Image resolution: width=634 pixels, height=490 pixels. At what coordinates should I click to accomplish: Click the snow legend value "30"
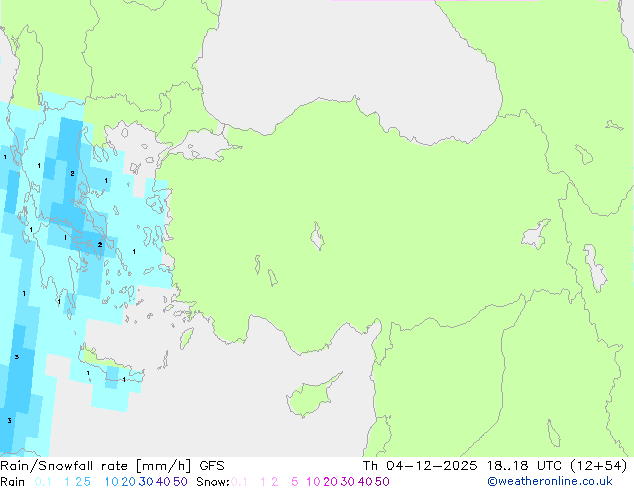tap(348, 482)
